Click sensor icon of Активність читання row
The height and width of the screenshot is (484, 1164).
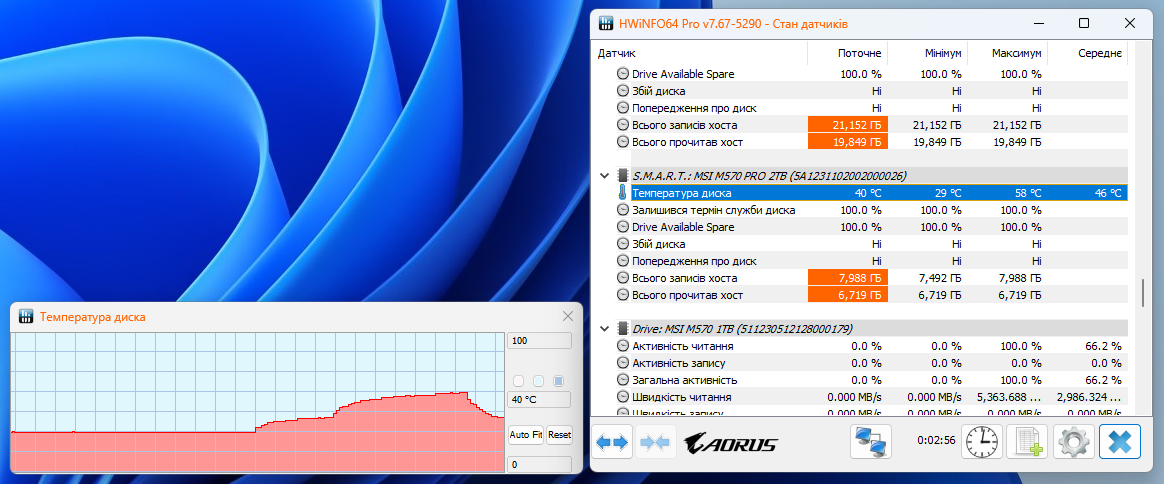pos(622,346)
